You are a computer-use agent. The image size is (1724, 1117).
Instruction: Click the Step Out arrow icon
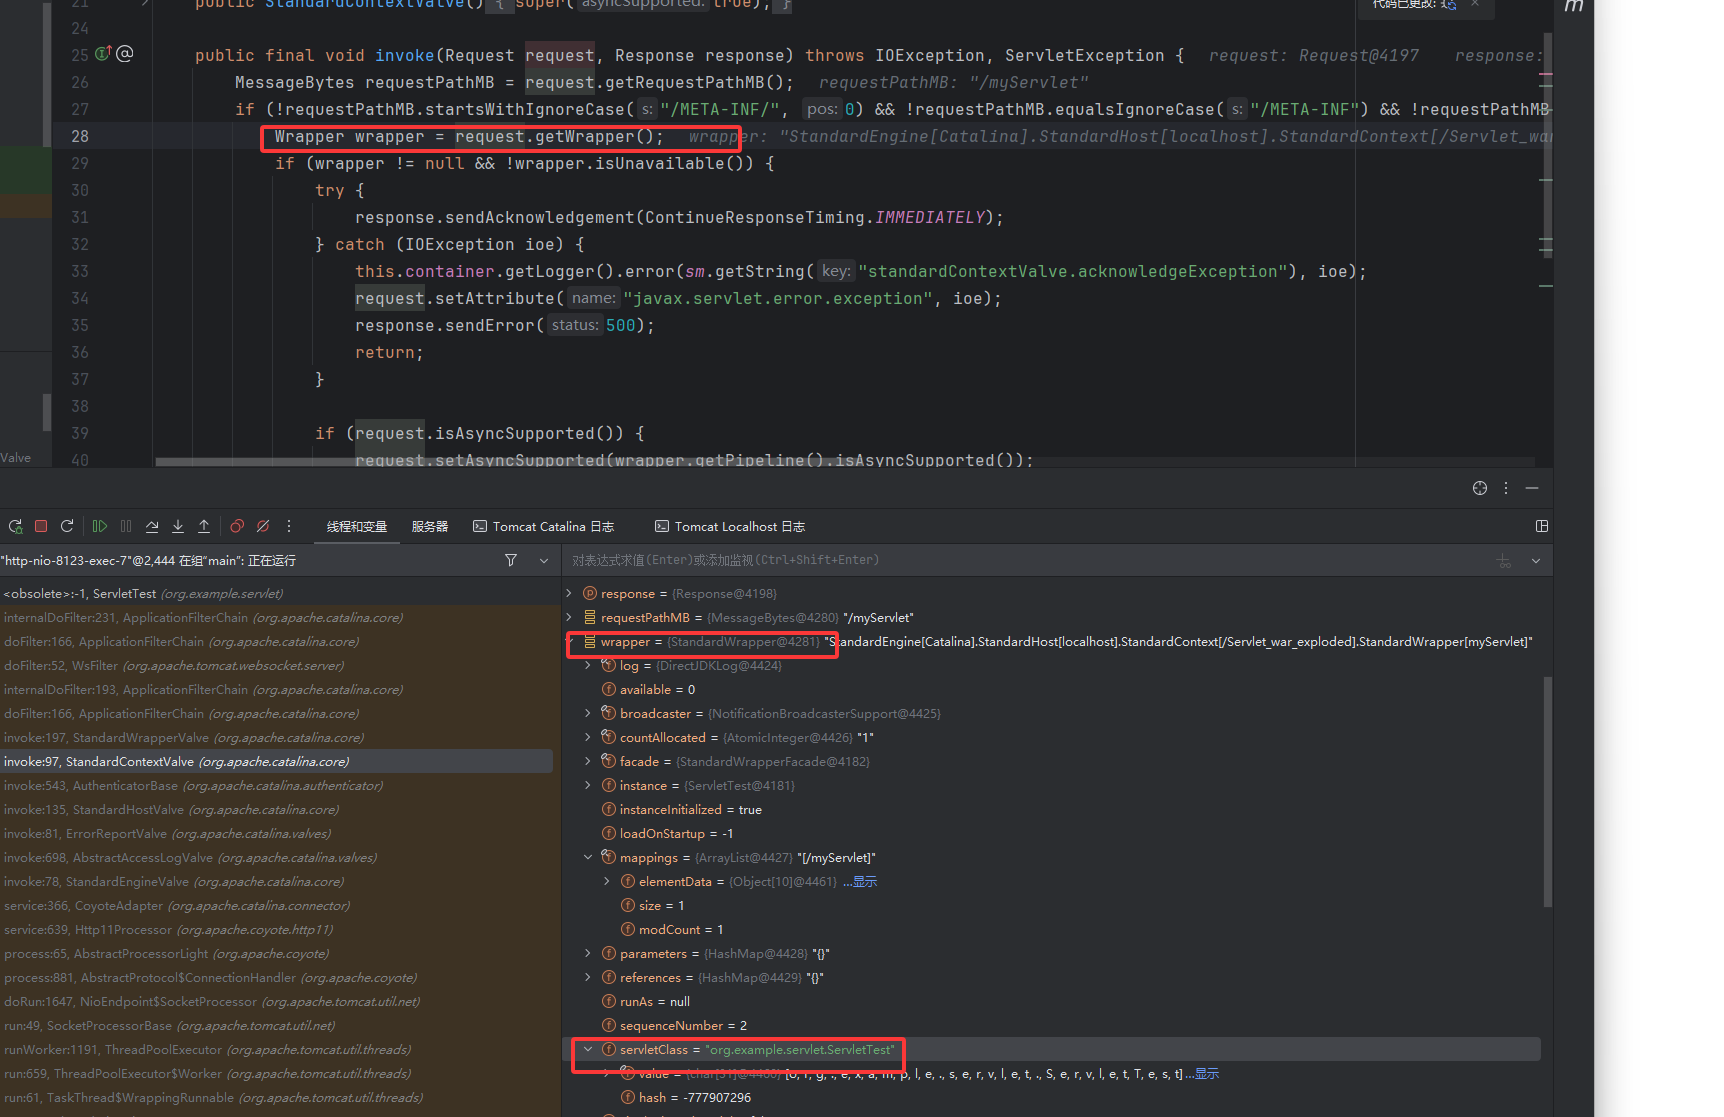point(204,526)
